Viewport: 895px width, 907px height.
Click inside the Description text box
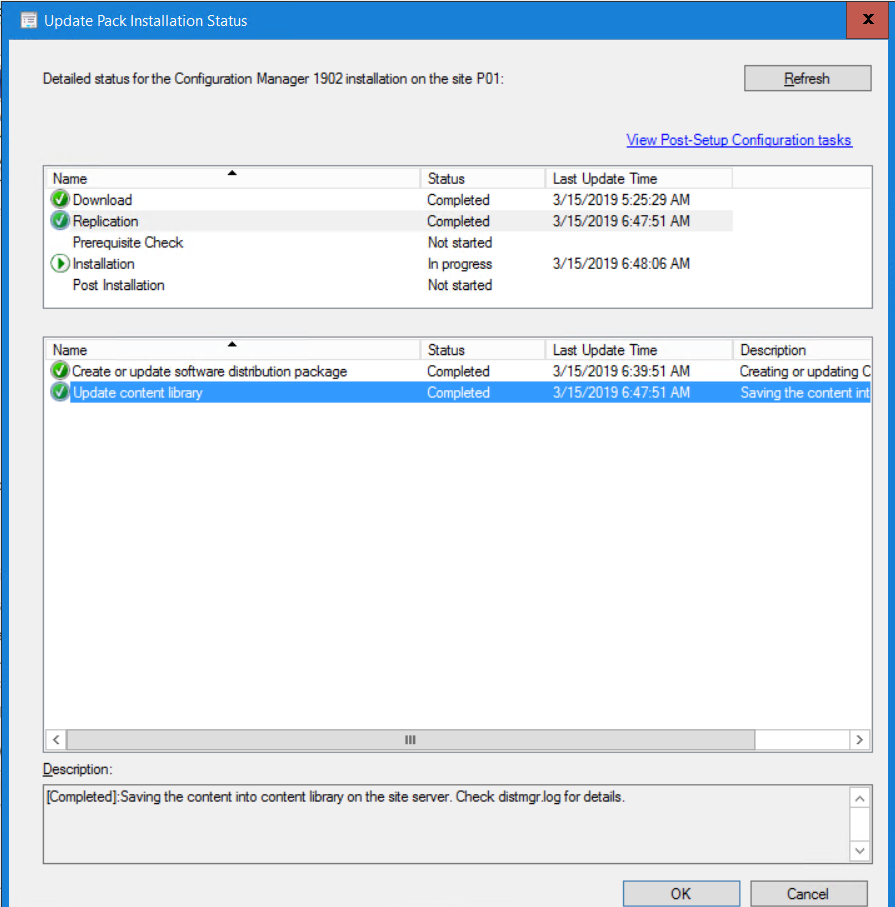tap(447, 824)
